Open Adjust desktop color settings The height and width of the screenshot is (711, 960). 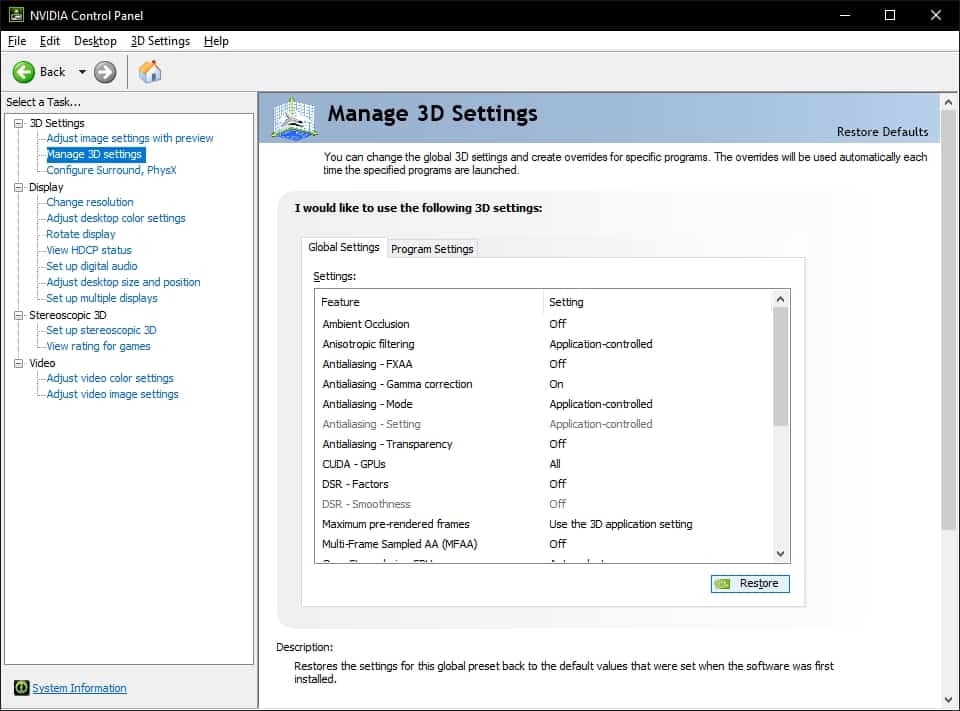116,218
